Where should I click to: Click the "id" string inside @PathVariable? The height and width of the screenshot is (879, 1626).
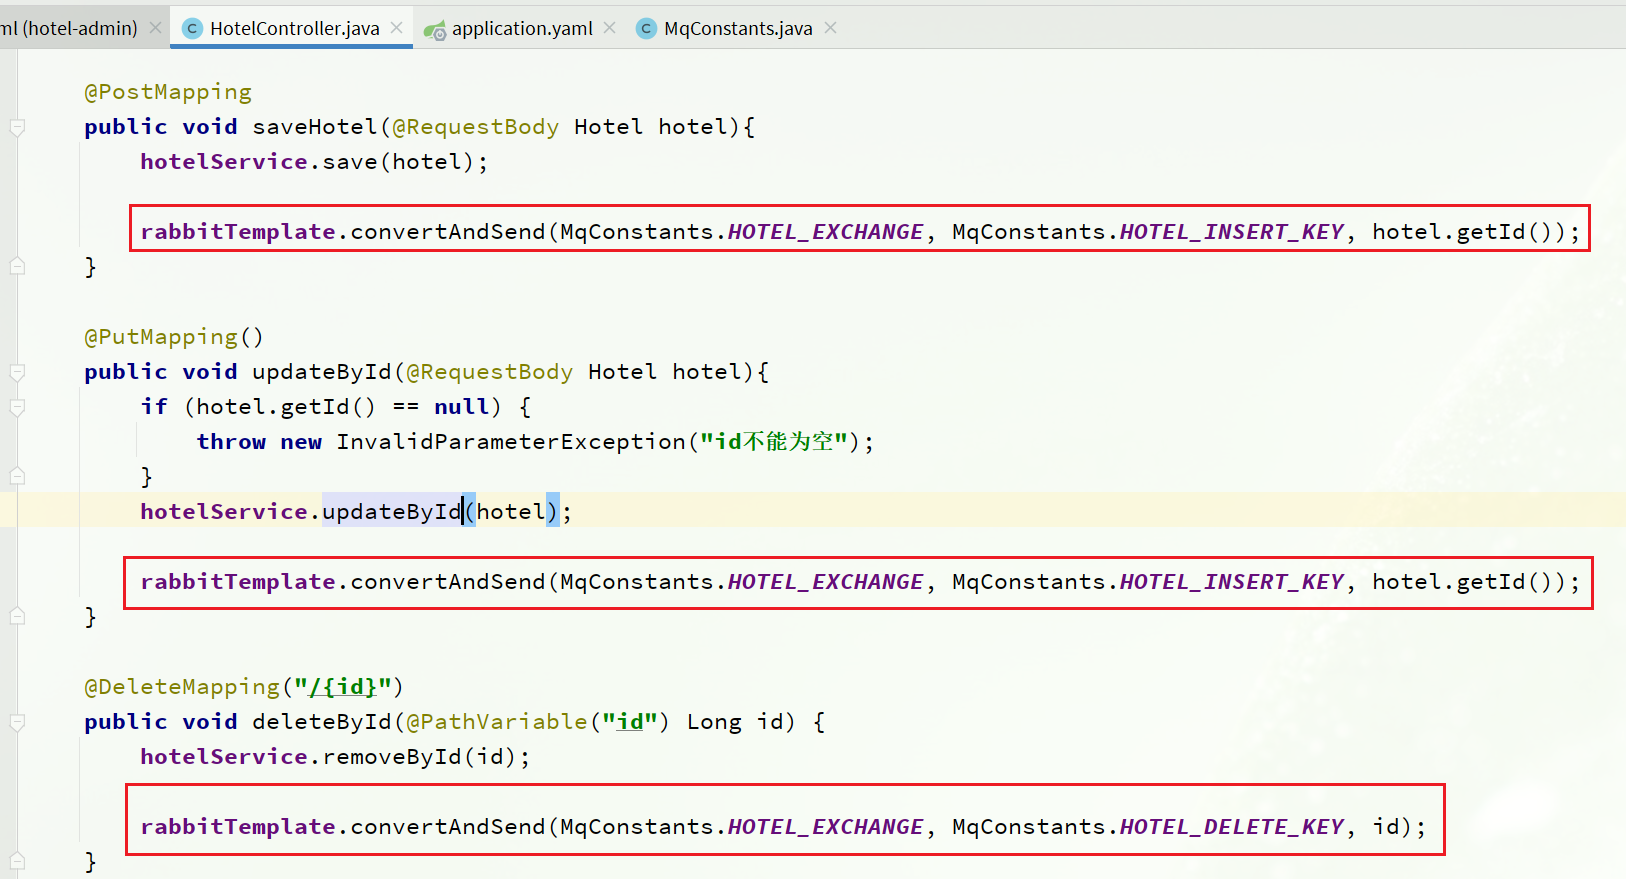[x=630, y=722]
